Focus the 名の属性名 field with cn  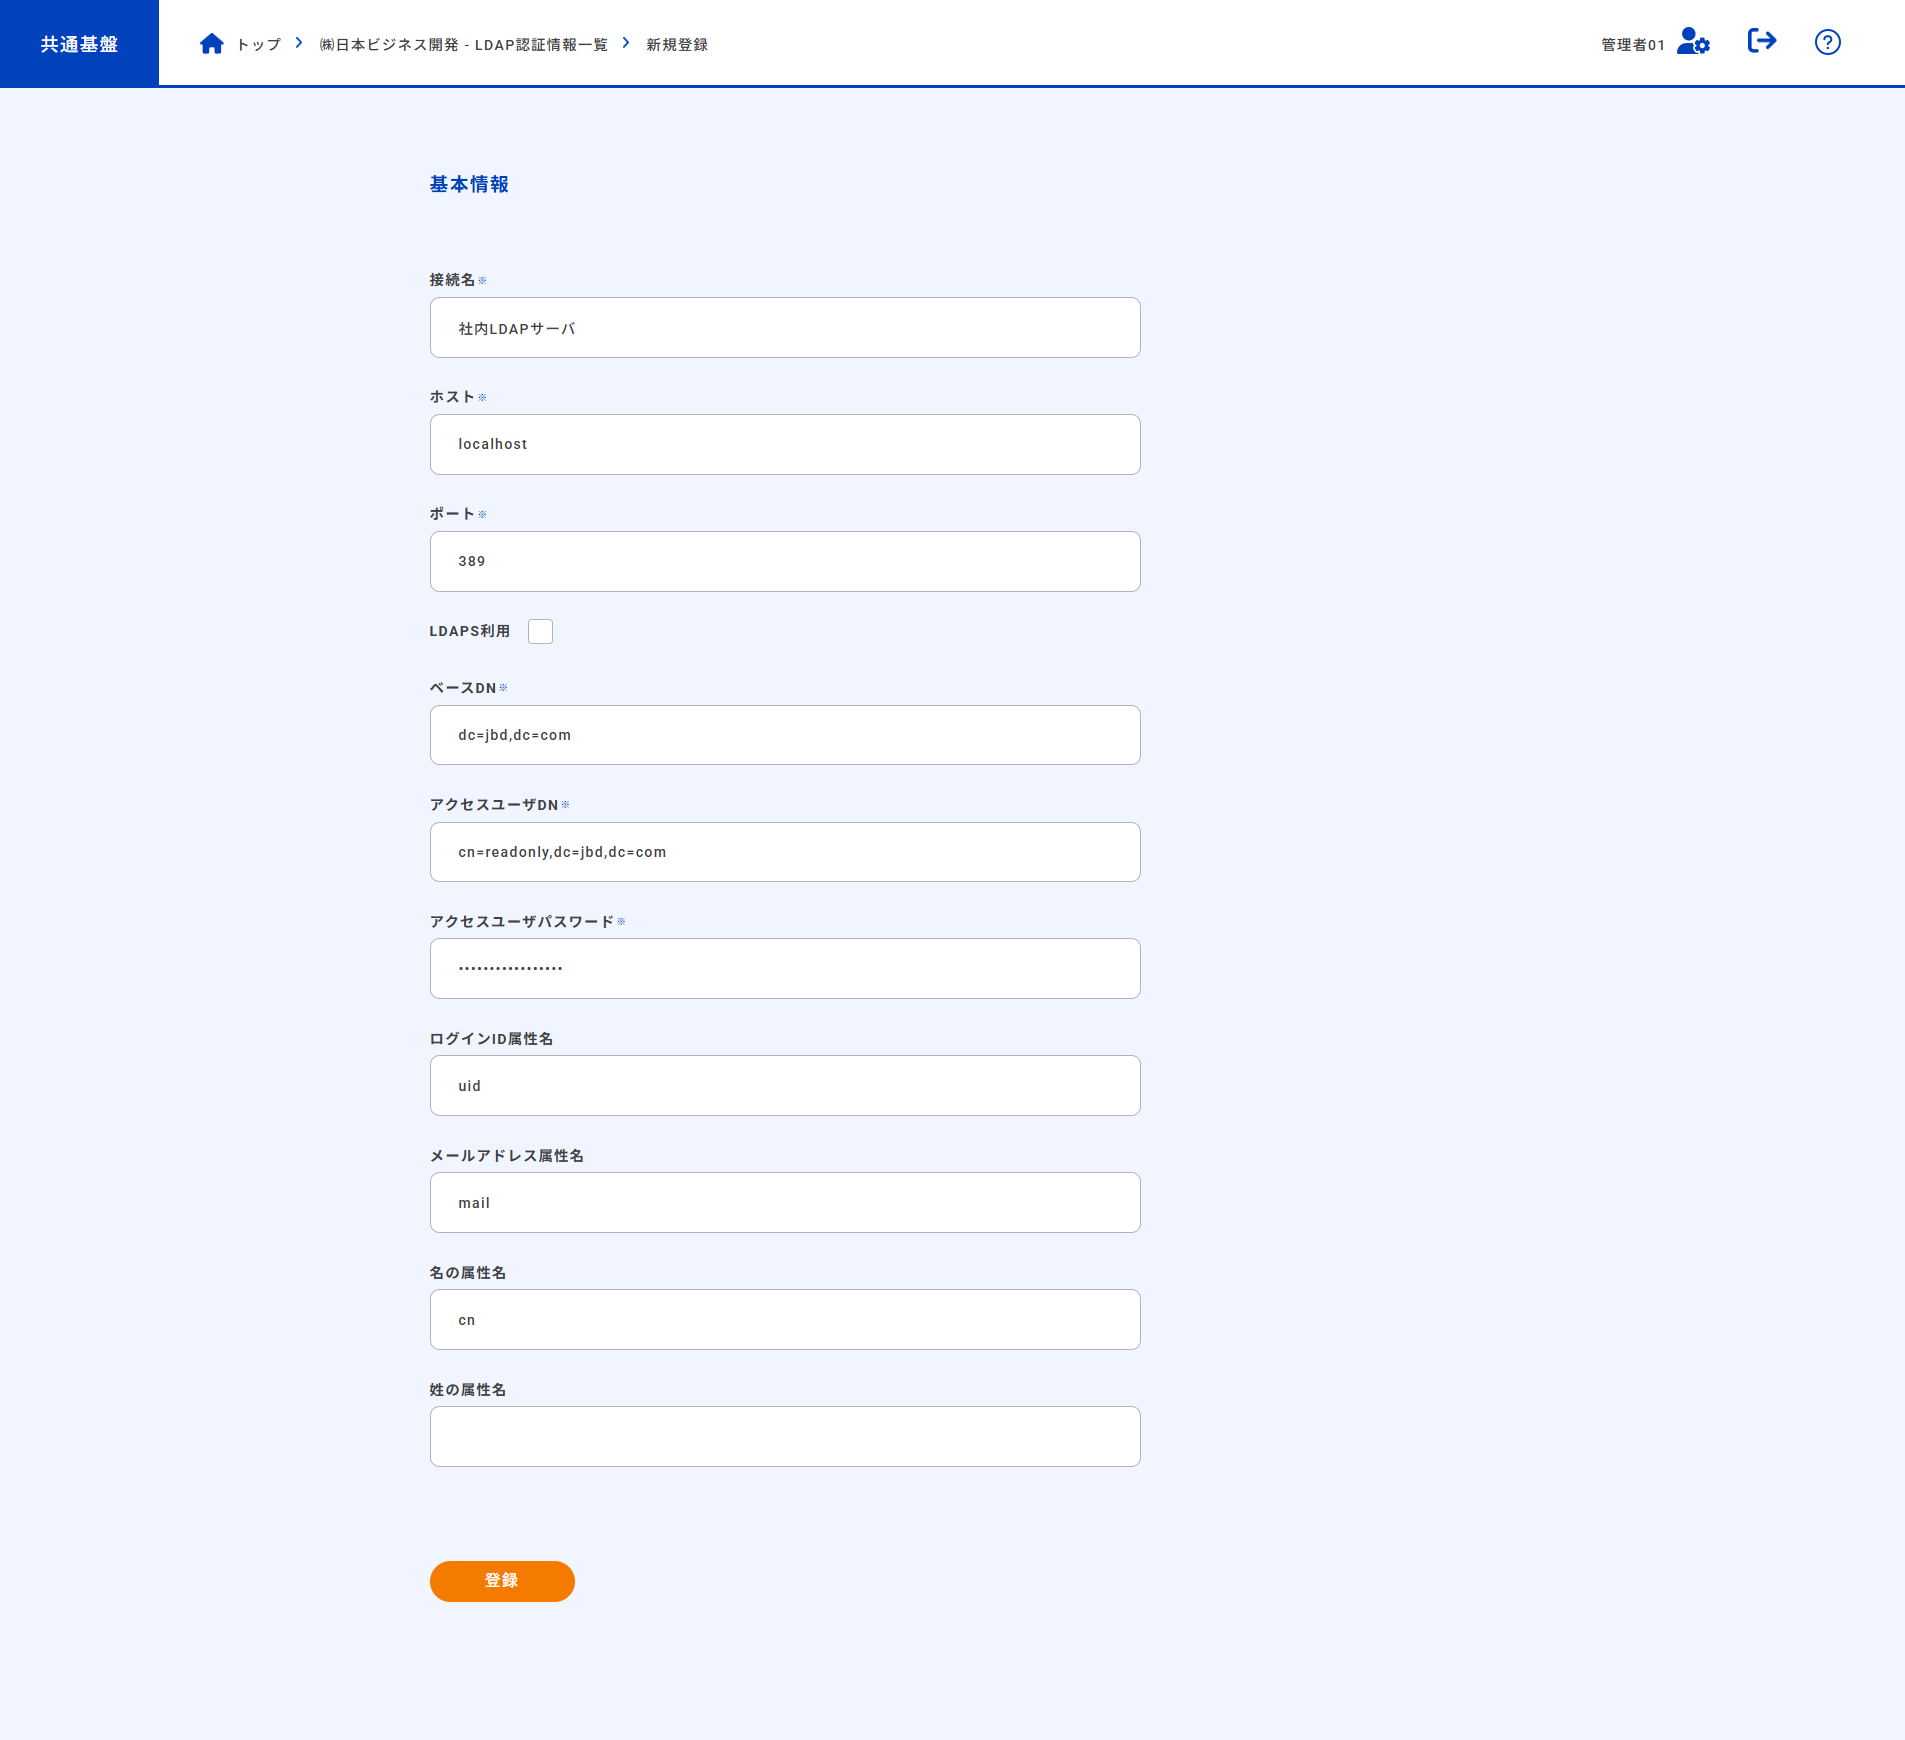pyautogui.click(x=784, y=1320)
